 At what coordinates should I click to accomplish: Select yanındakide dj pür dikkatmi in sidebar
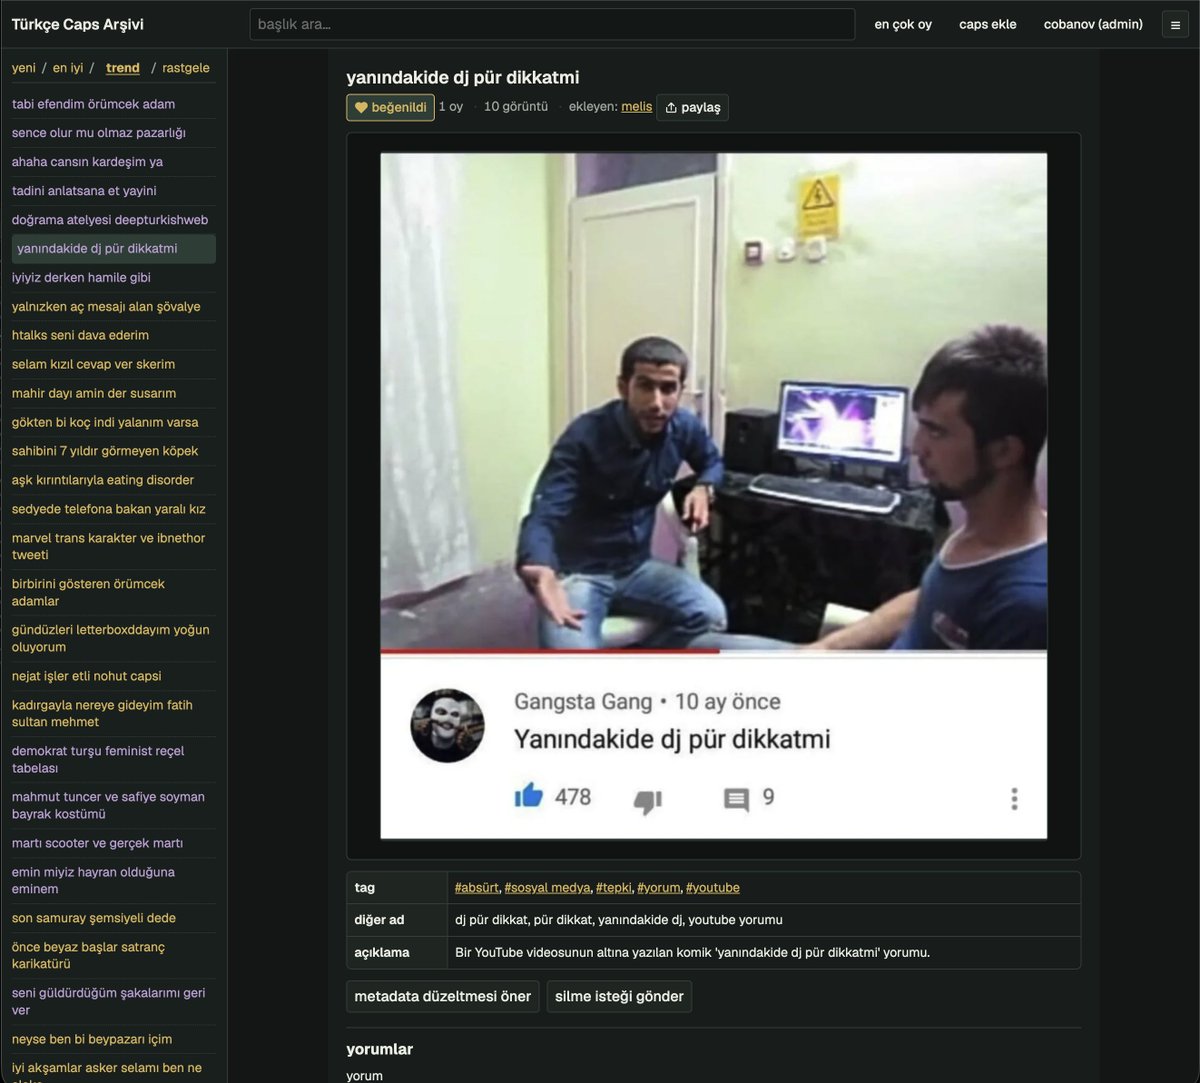pyautogui.click(x=114, y=249)
